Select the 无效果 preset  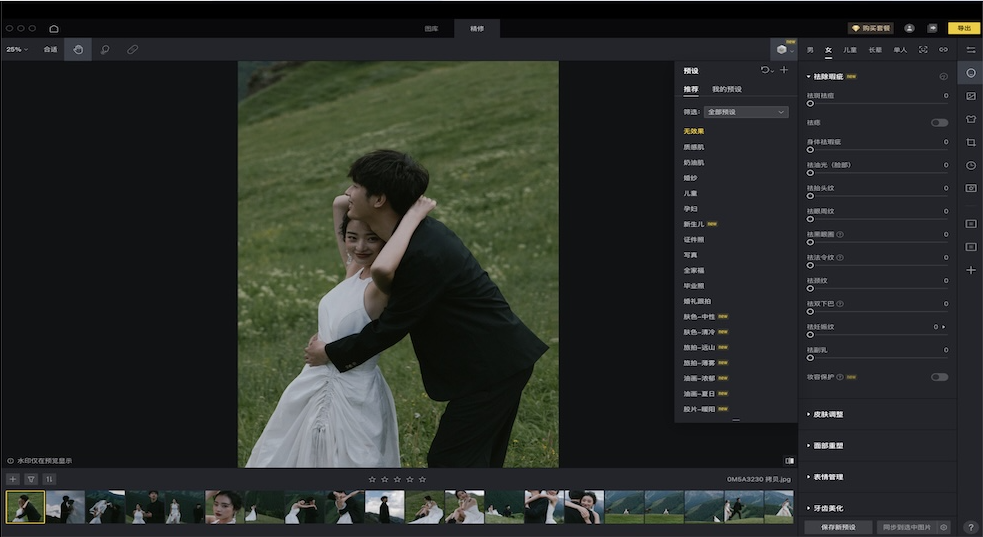click(x=693, y=132)
